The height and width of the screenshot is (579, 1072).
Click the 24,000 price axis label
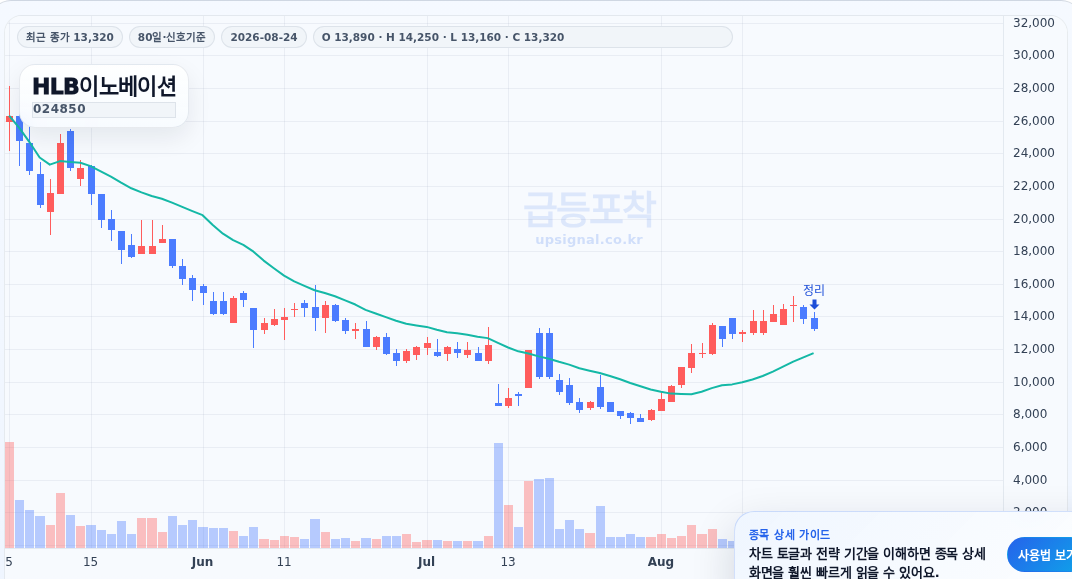coord(1034,152)
